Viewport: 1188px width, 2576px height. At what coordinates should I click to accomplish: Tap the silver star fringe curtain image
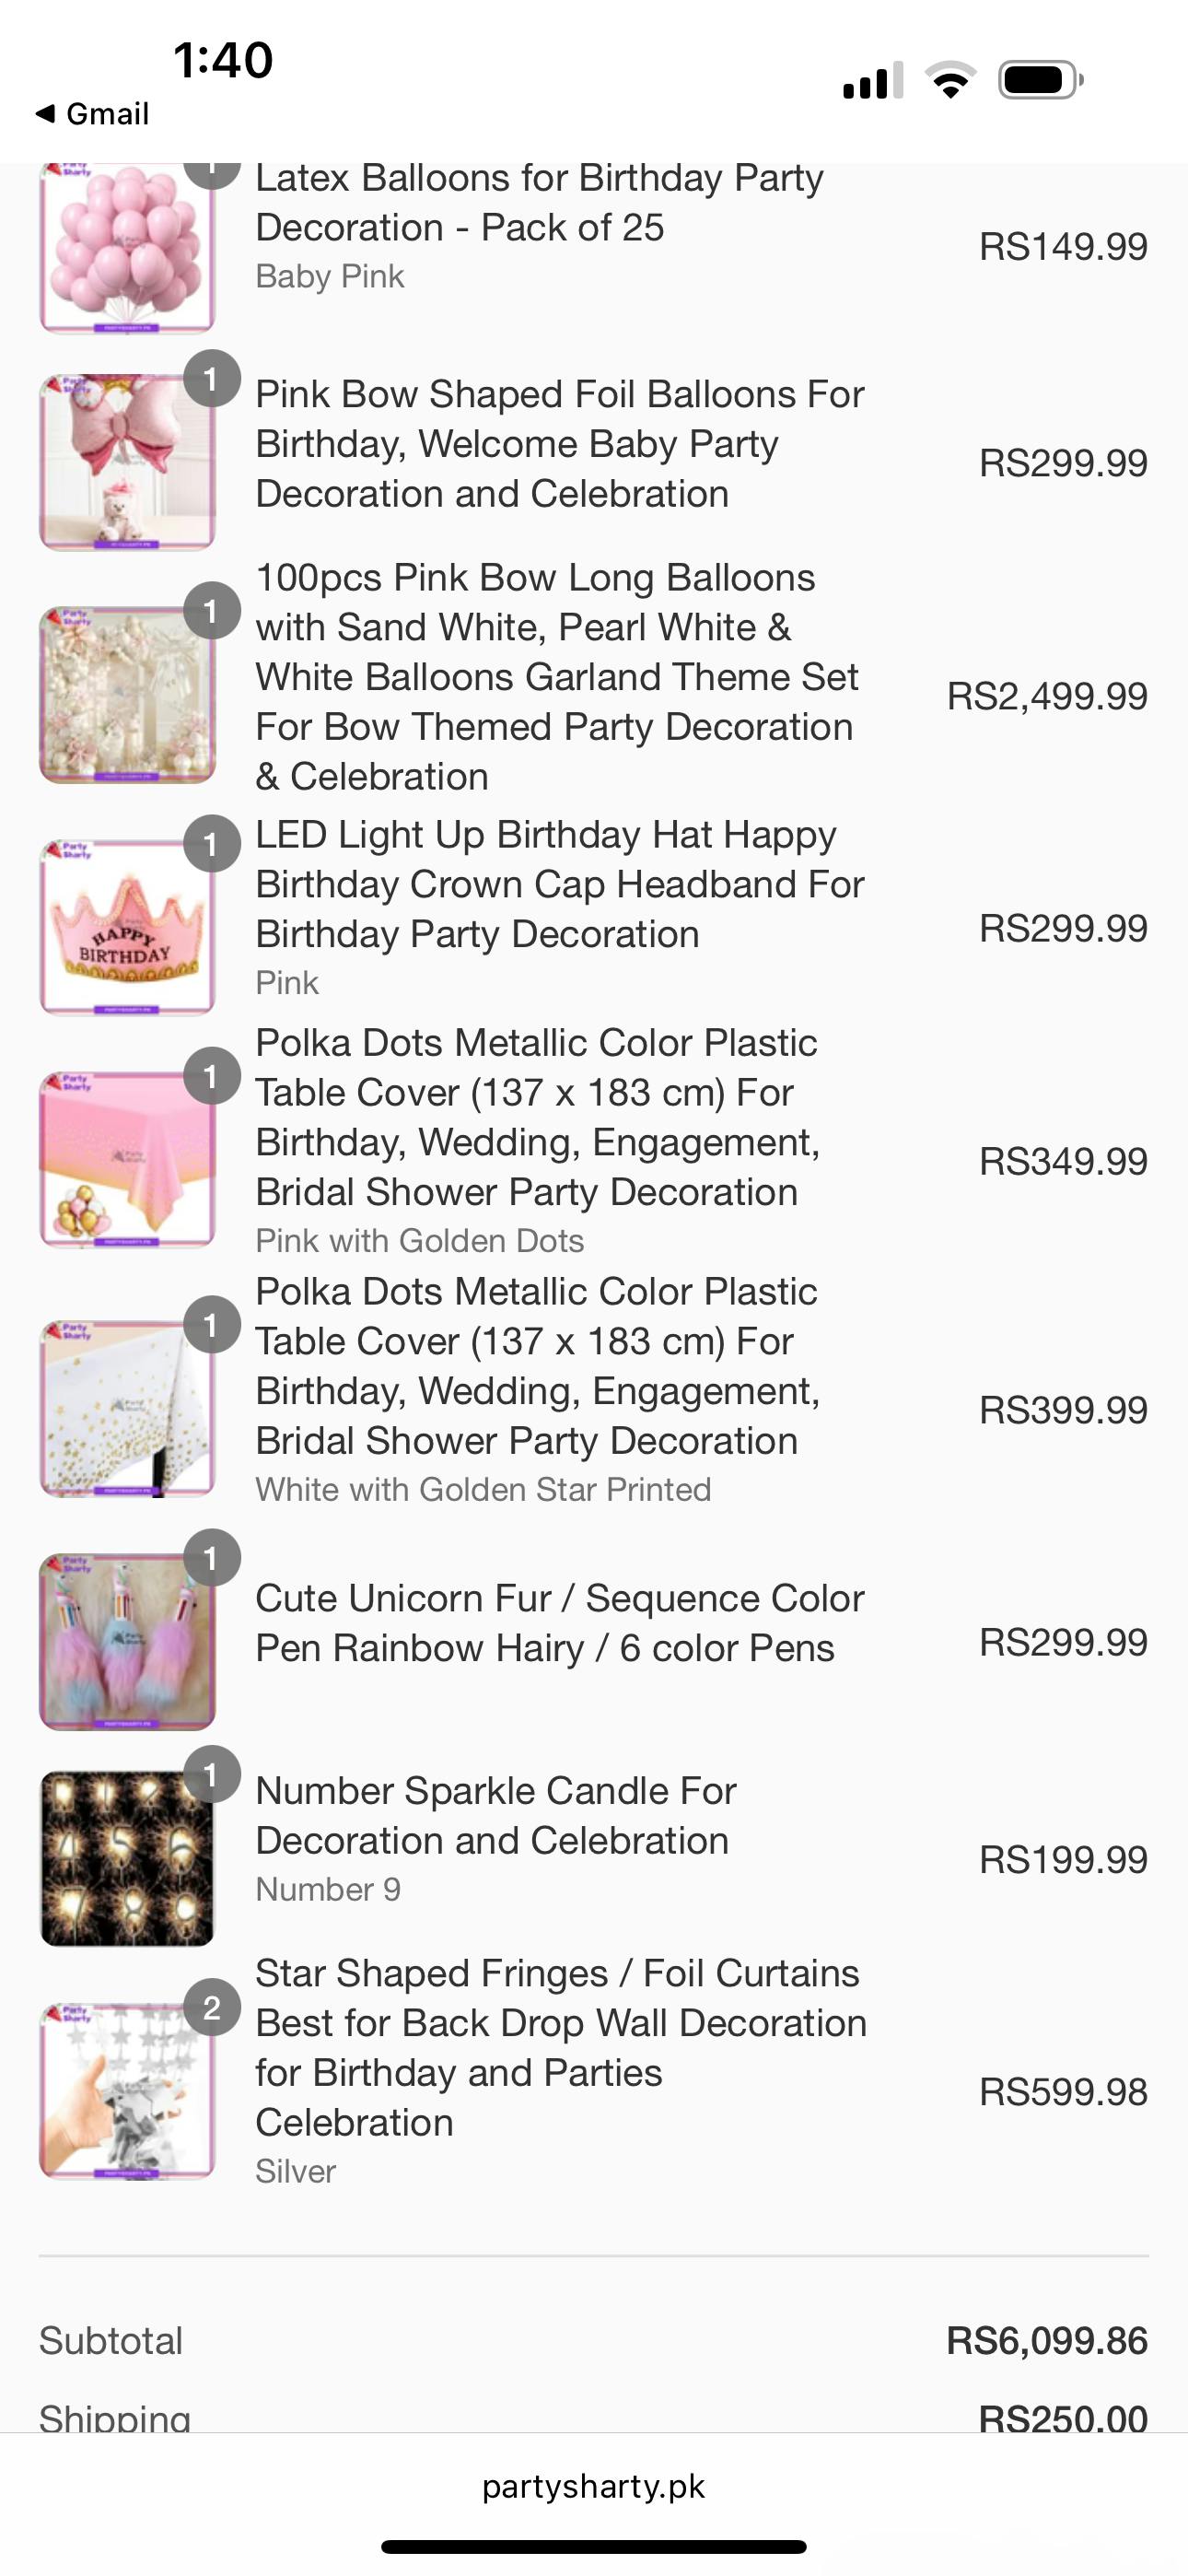(127, 2091)
